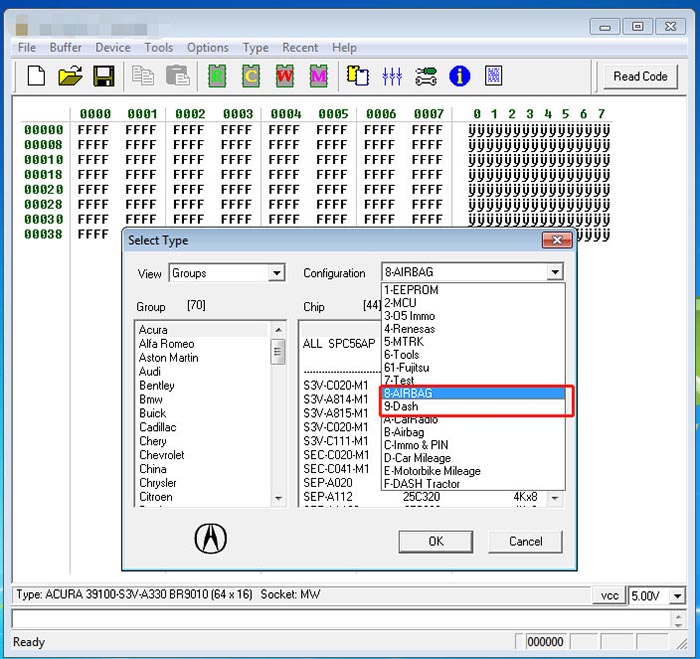Open the Tools menu
The height and width of the screenshot is (659, 700).
158,47
